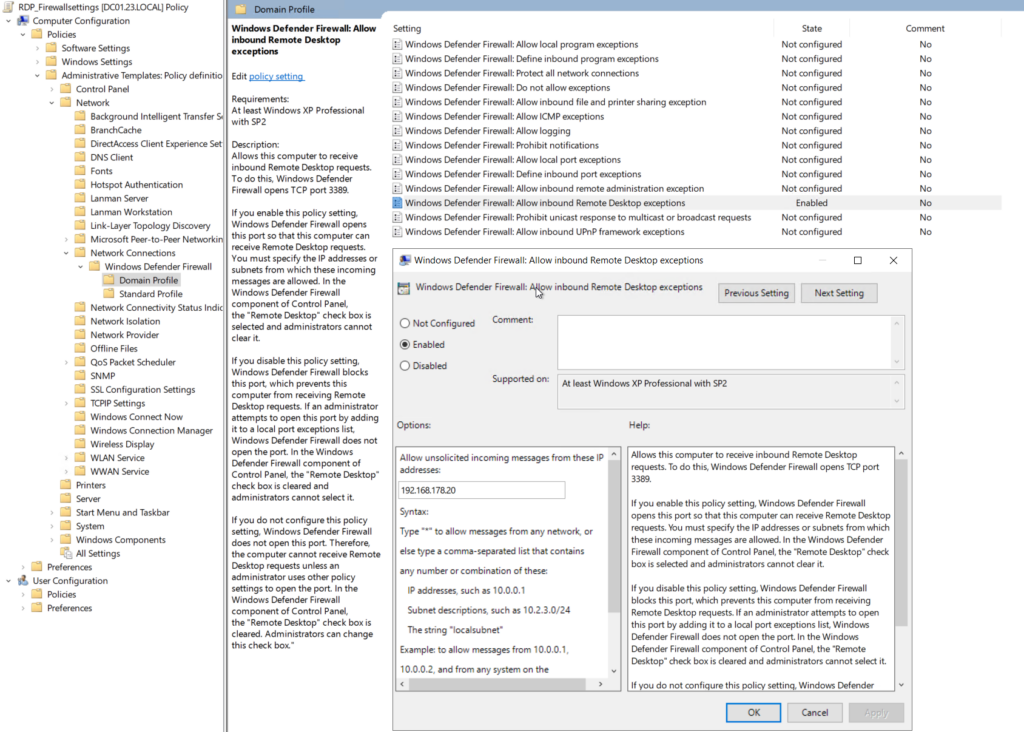Select the Hotspot Authentication tree item
This screenshot has width=1024, height=732.
136,185
